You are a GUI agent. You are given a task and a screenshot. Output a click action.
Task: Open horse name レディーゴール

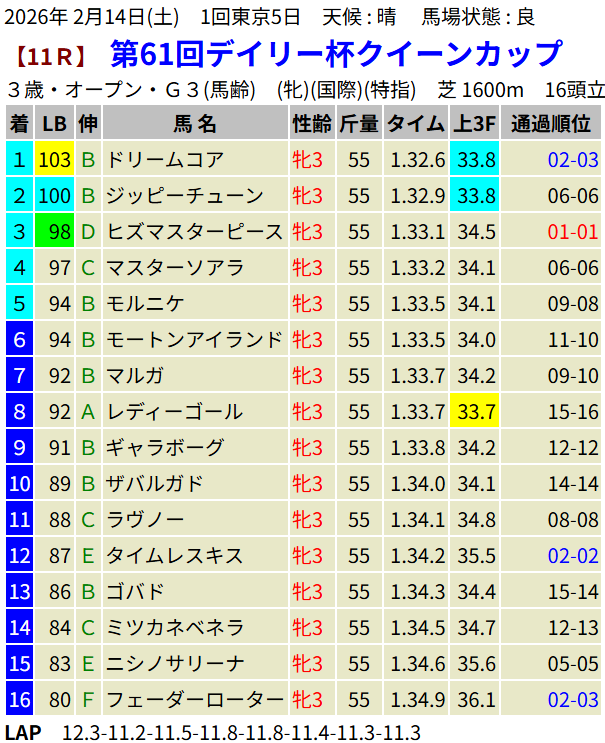175,412
